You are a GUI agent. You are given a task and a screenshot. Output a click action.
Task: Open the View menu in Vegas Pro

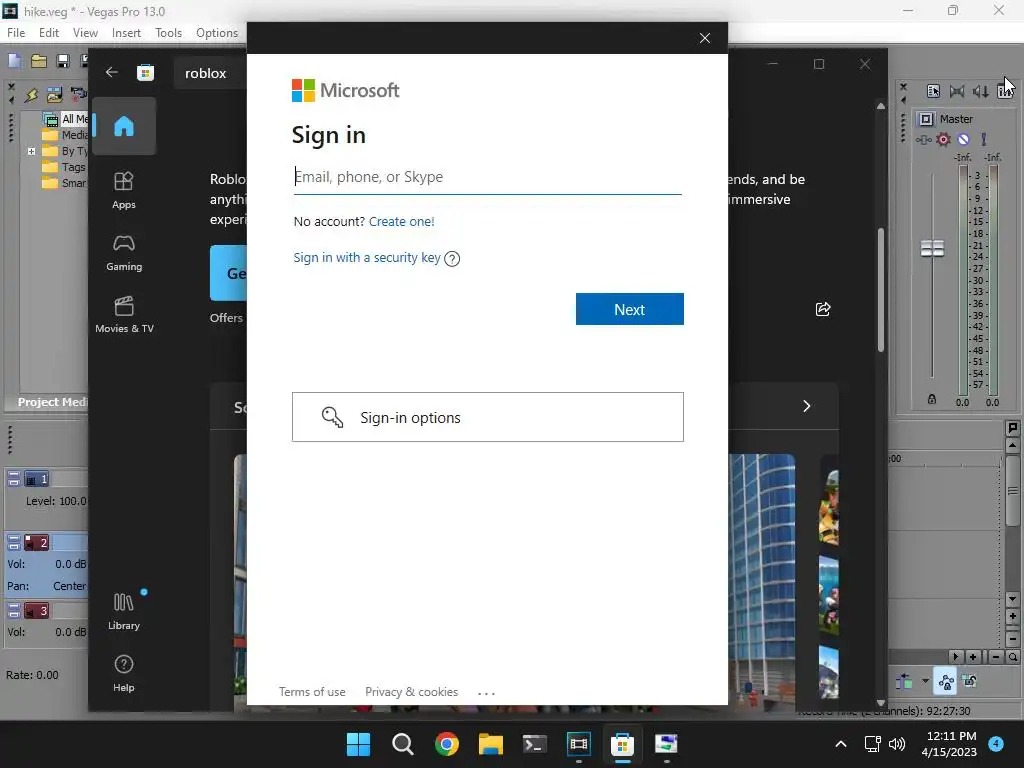tap(85, 33)
